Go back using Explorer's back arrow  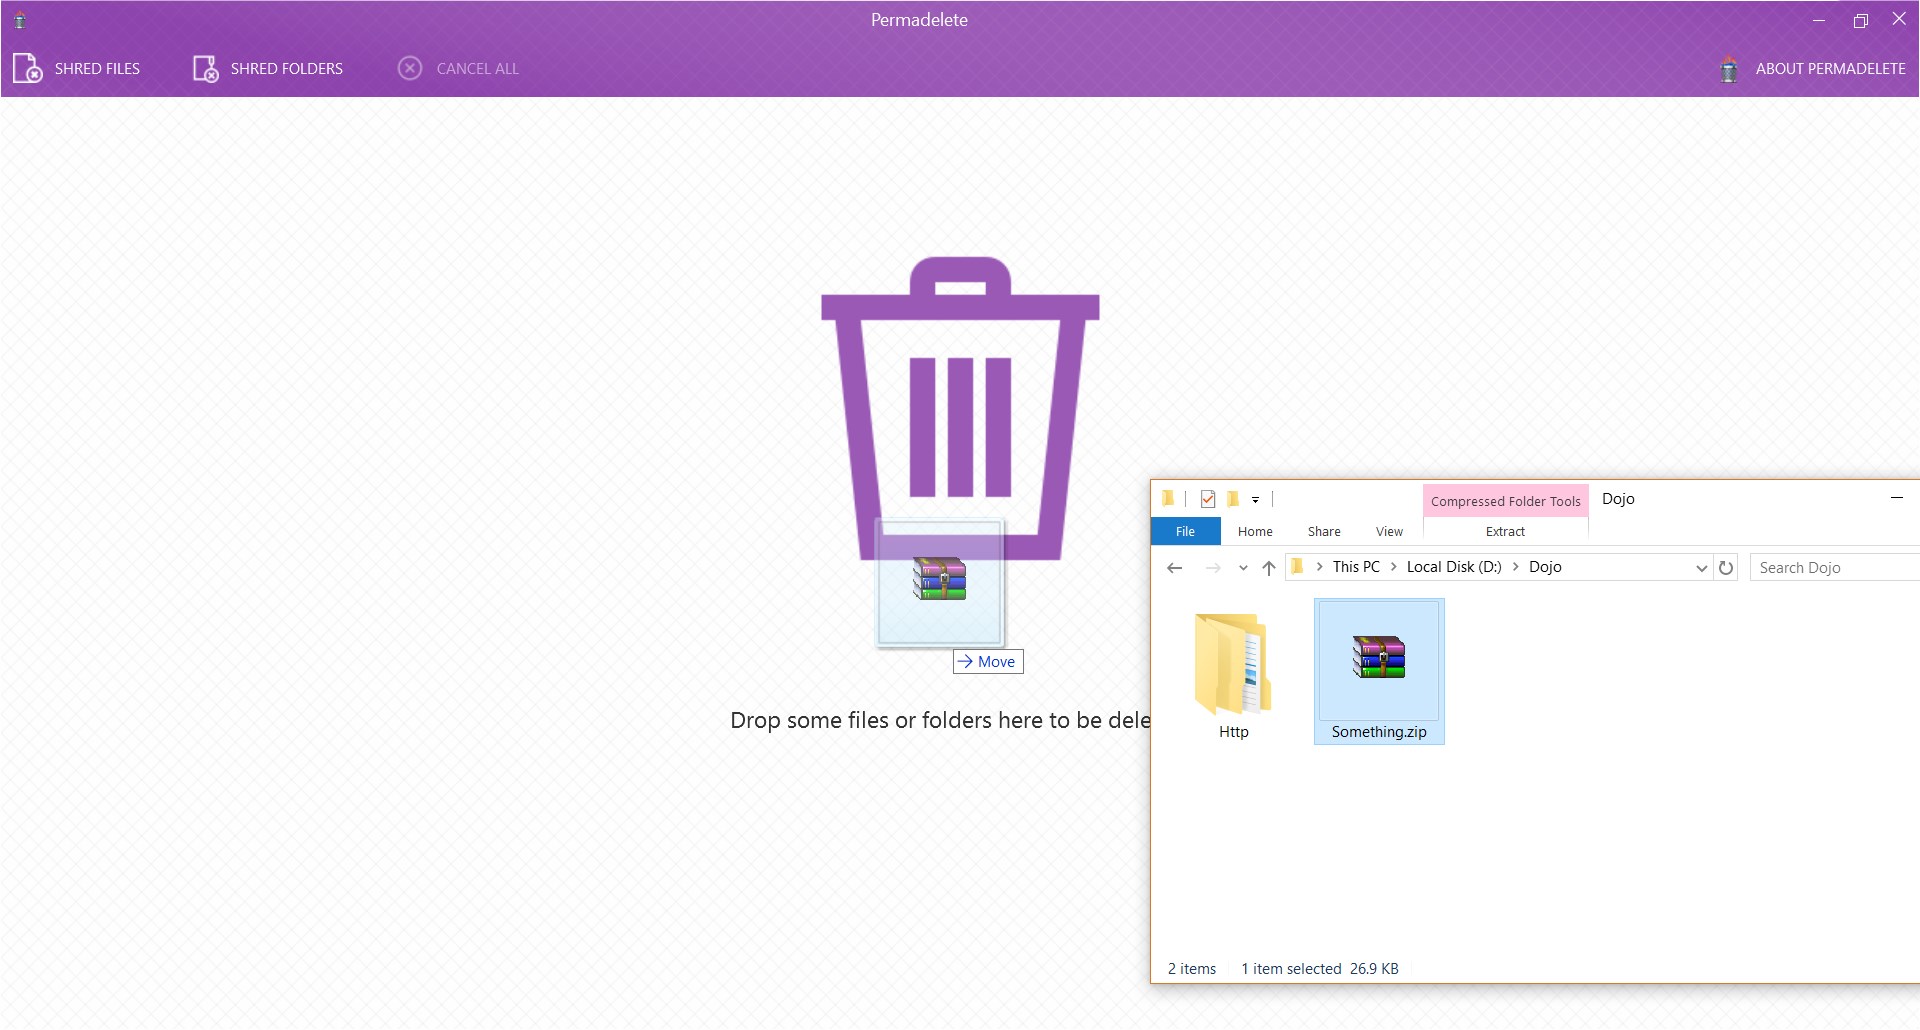[1175, 568]
